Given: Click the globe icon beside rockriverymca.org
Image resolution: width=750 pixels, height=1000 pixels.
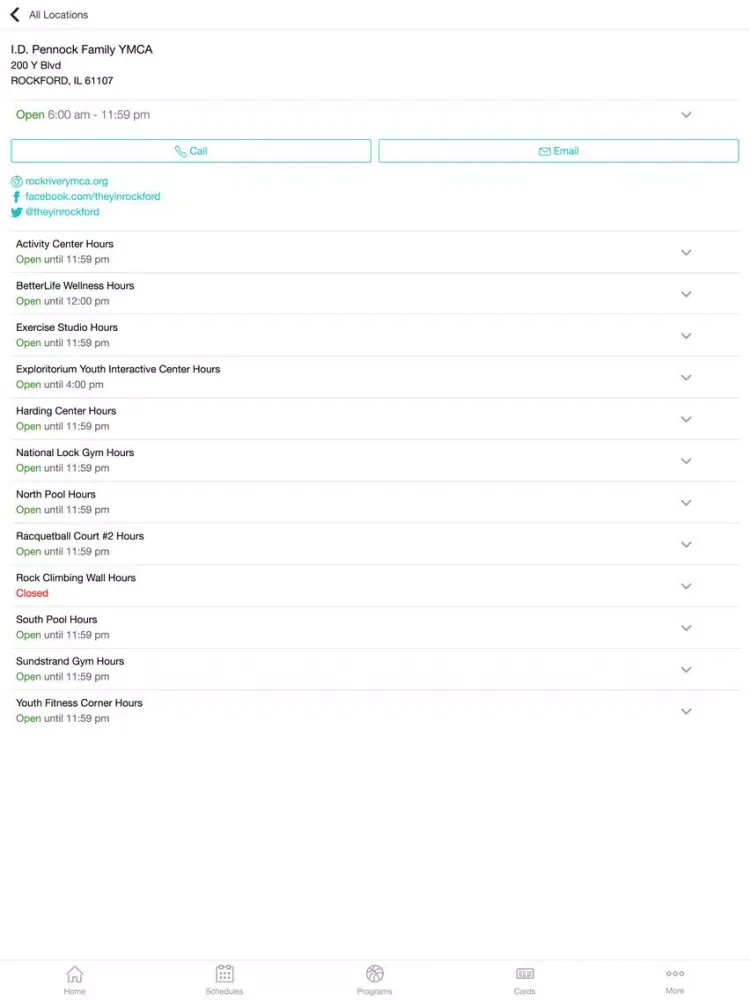Looking at the screenshot, I should 17,181.
